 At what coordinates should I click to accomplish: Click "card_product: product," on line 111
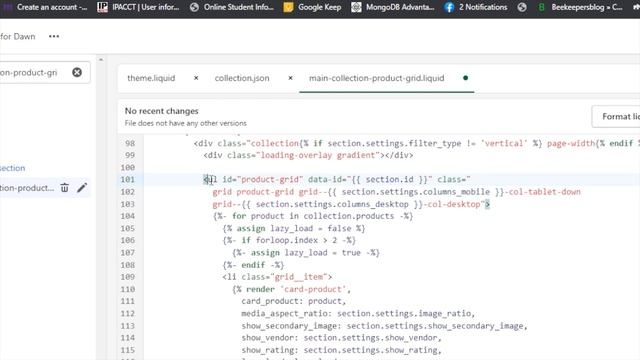(293, 301)
